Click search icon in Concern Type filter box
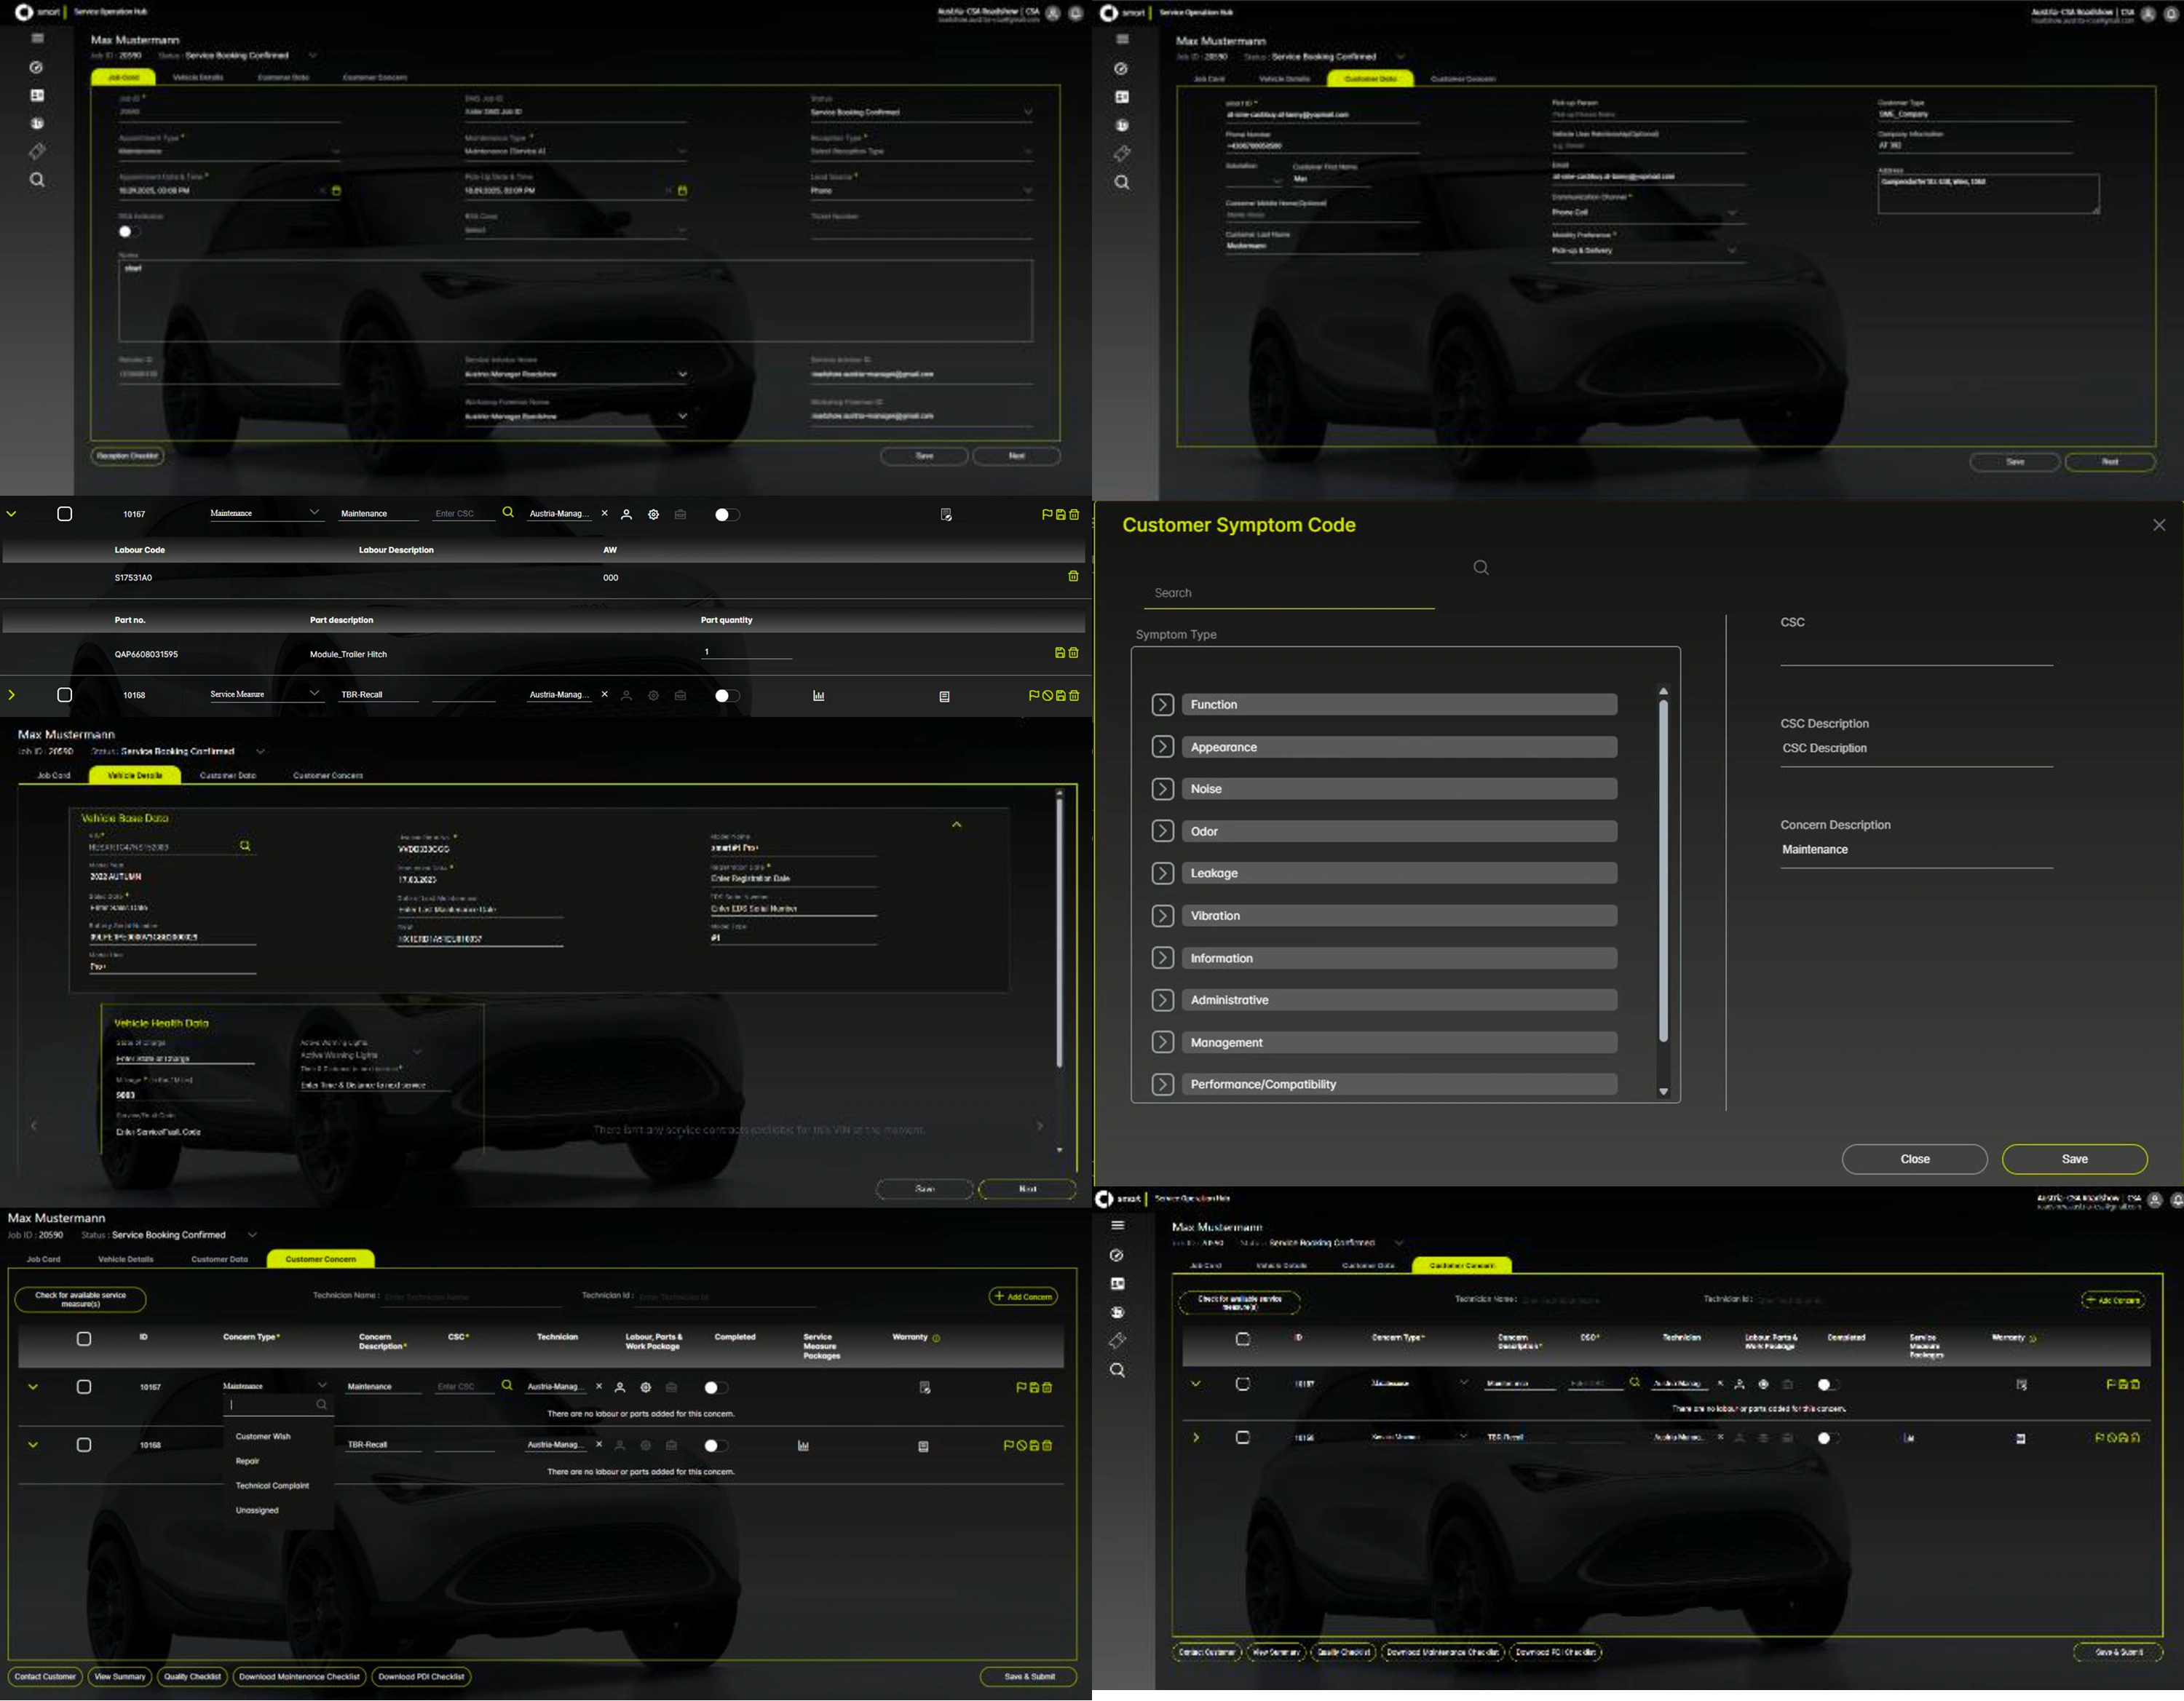 click(x=321, y=1405)
